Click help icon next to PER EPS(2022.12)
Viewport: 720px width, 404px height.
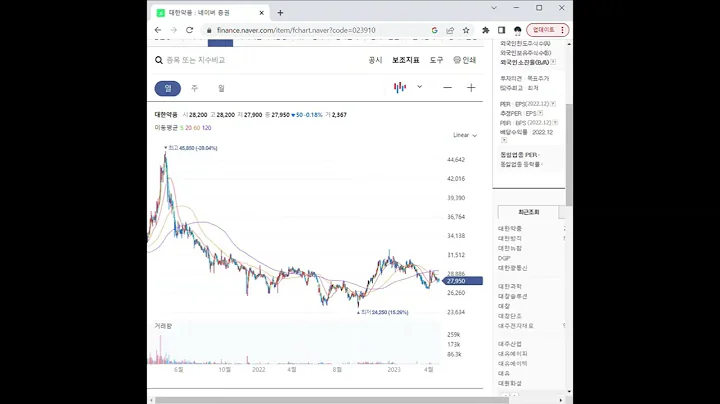click(553, 104)
